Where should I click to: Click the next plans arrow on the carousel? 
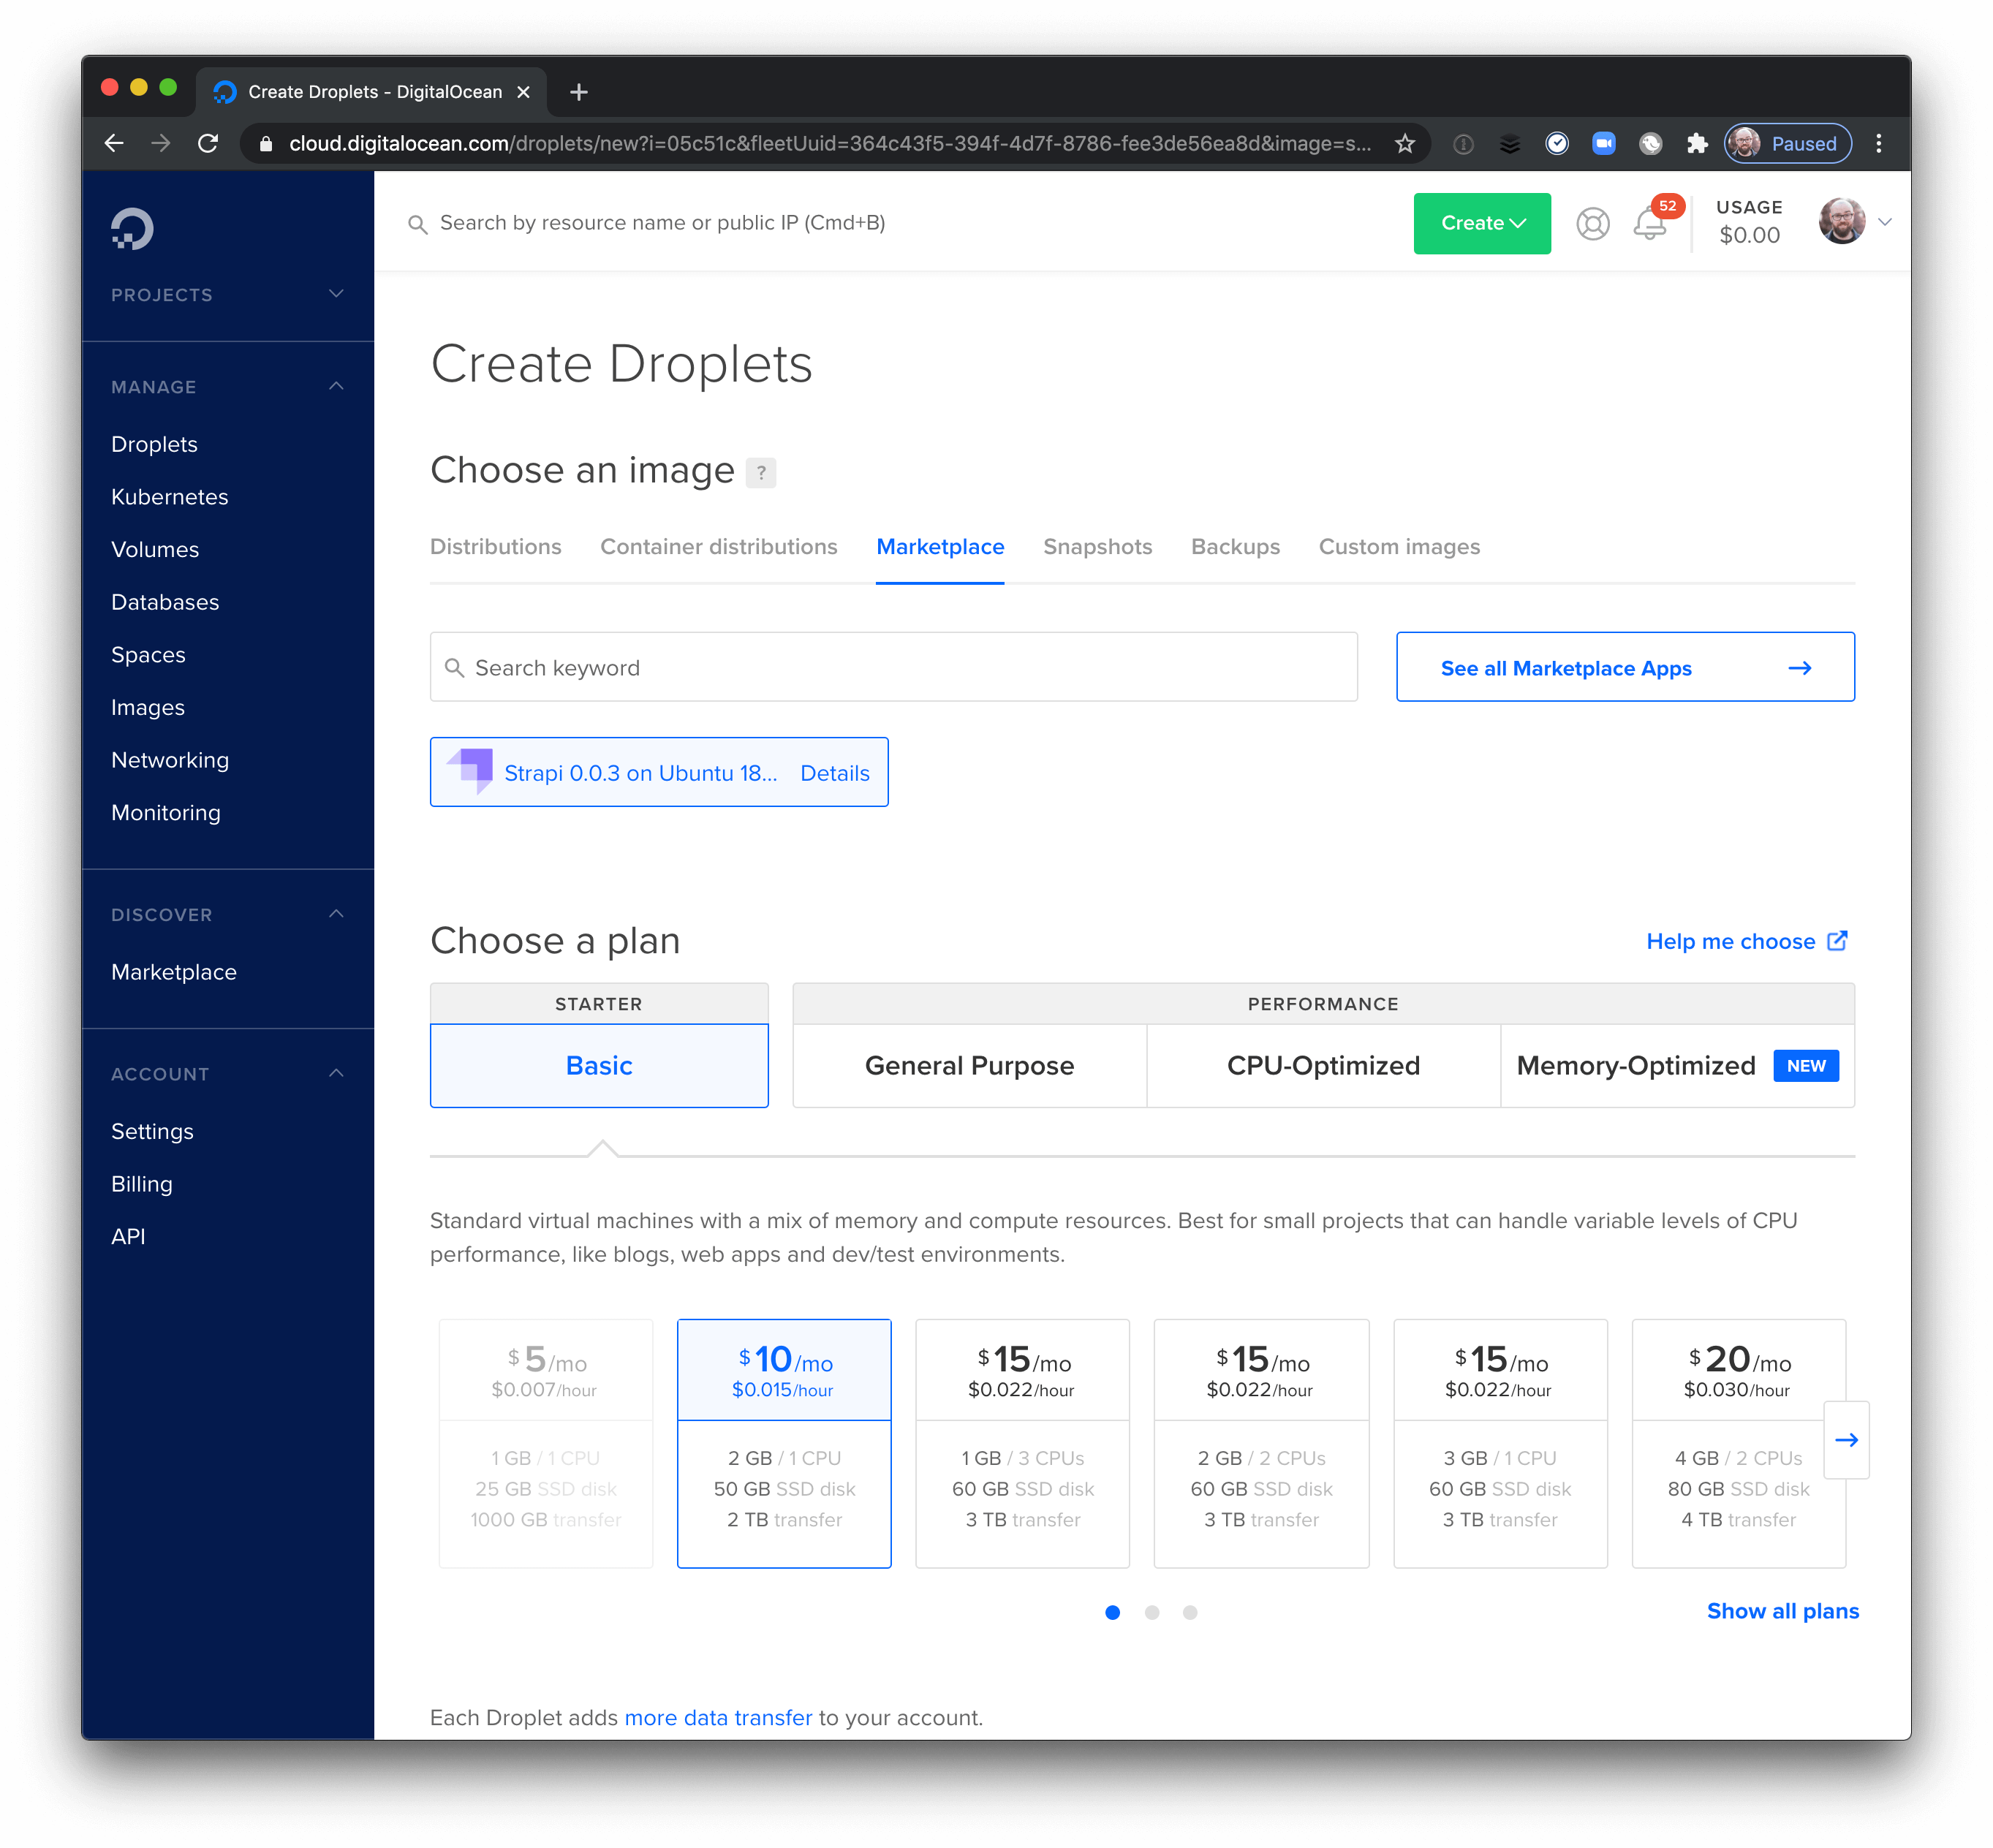click(x=1846, y=1440)
